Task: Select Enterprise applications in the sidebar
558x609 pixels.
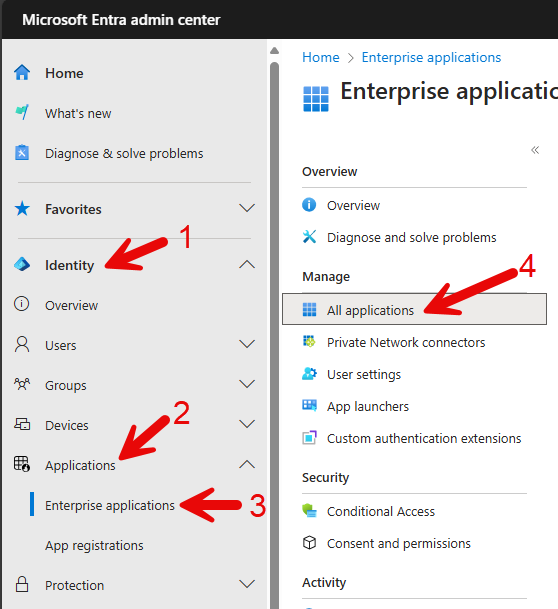Action: tap(110, 505)
